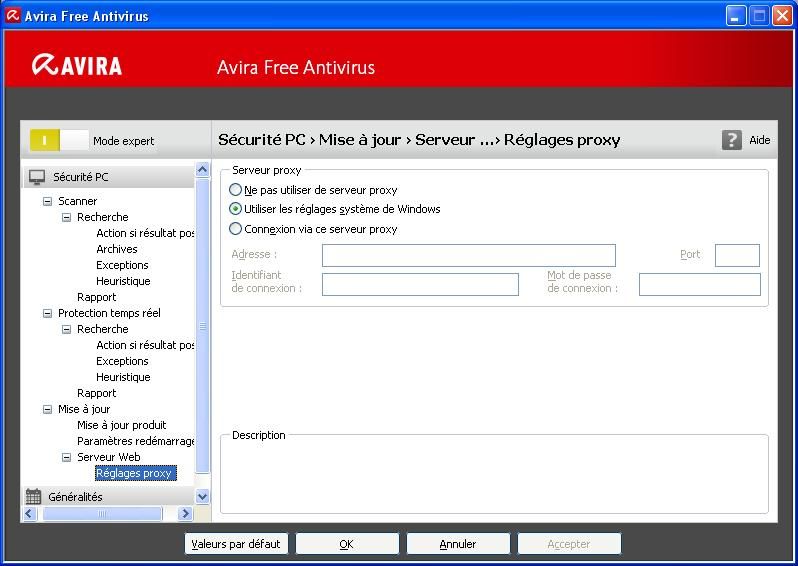This screenshot has width=798, height=566.
Task: Click the tree vertical scrollbar thumb
Action: click(203, 326)
